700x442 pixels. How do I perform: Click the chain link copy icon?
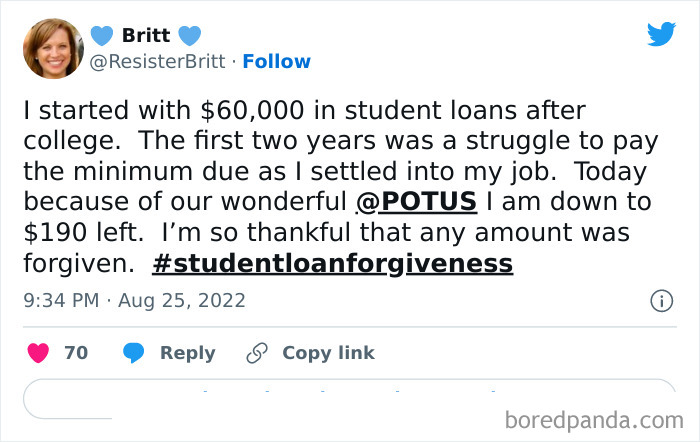[257, 353]
